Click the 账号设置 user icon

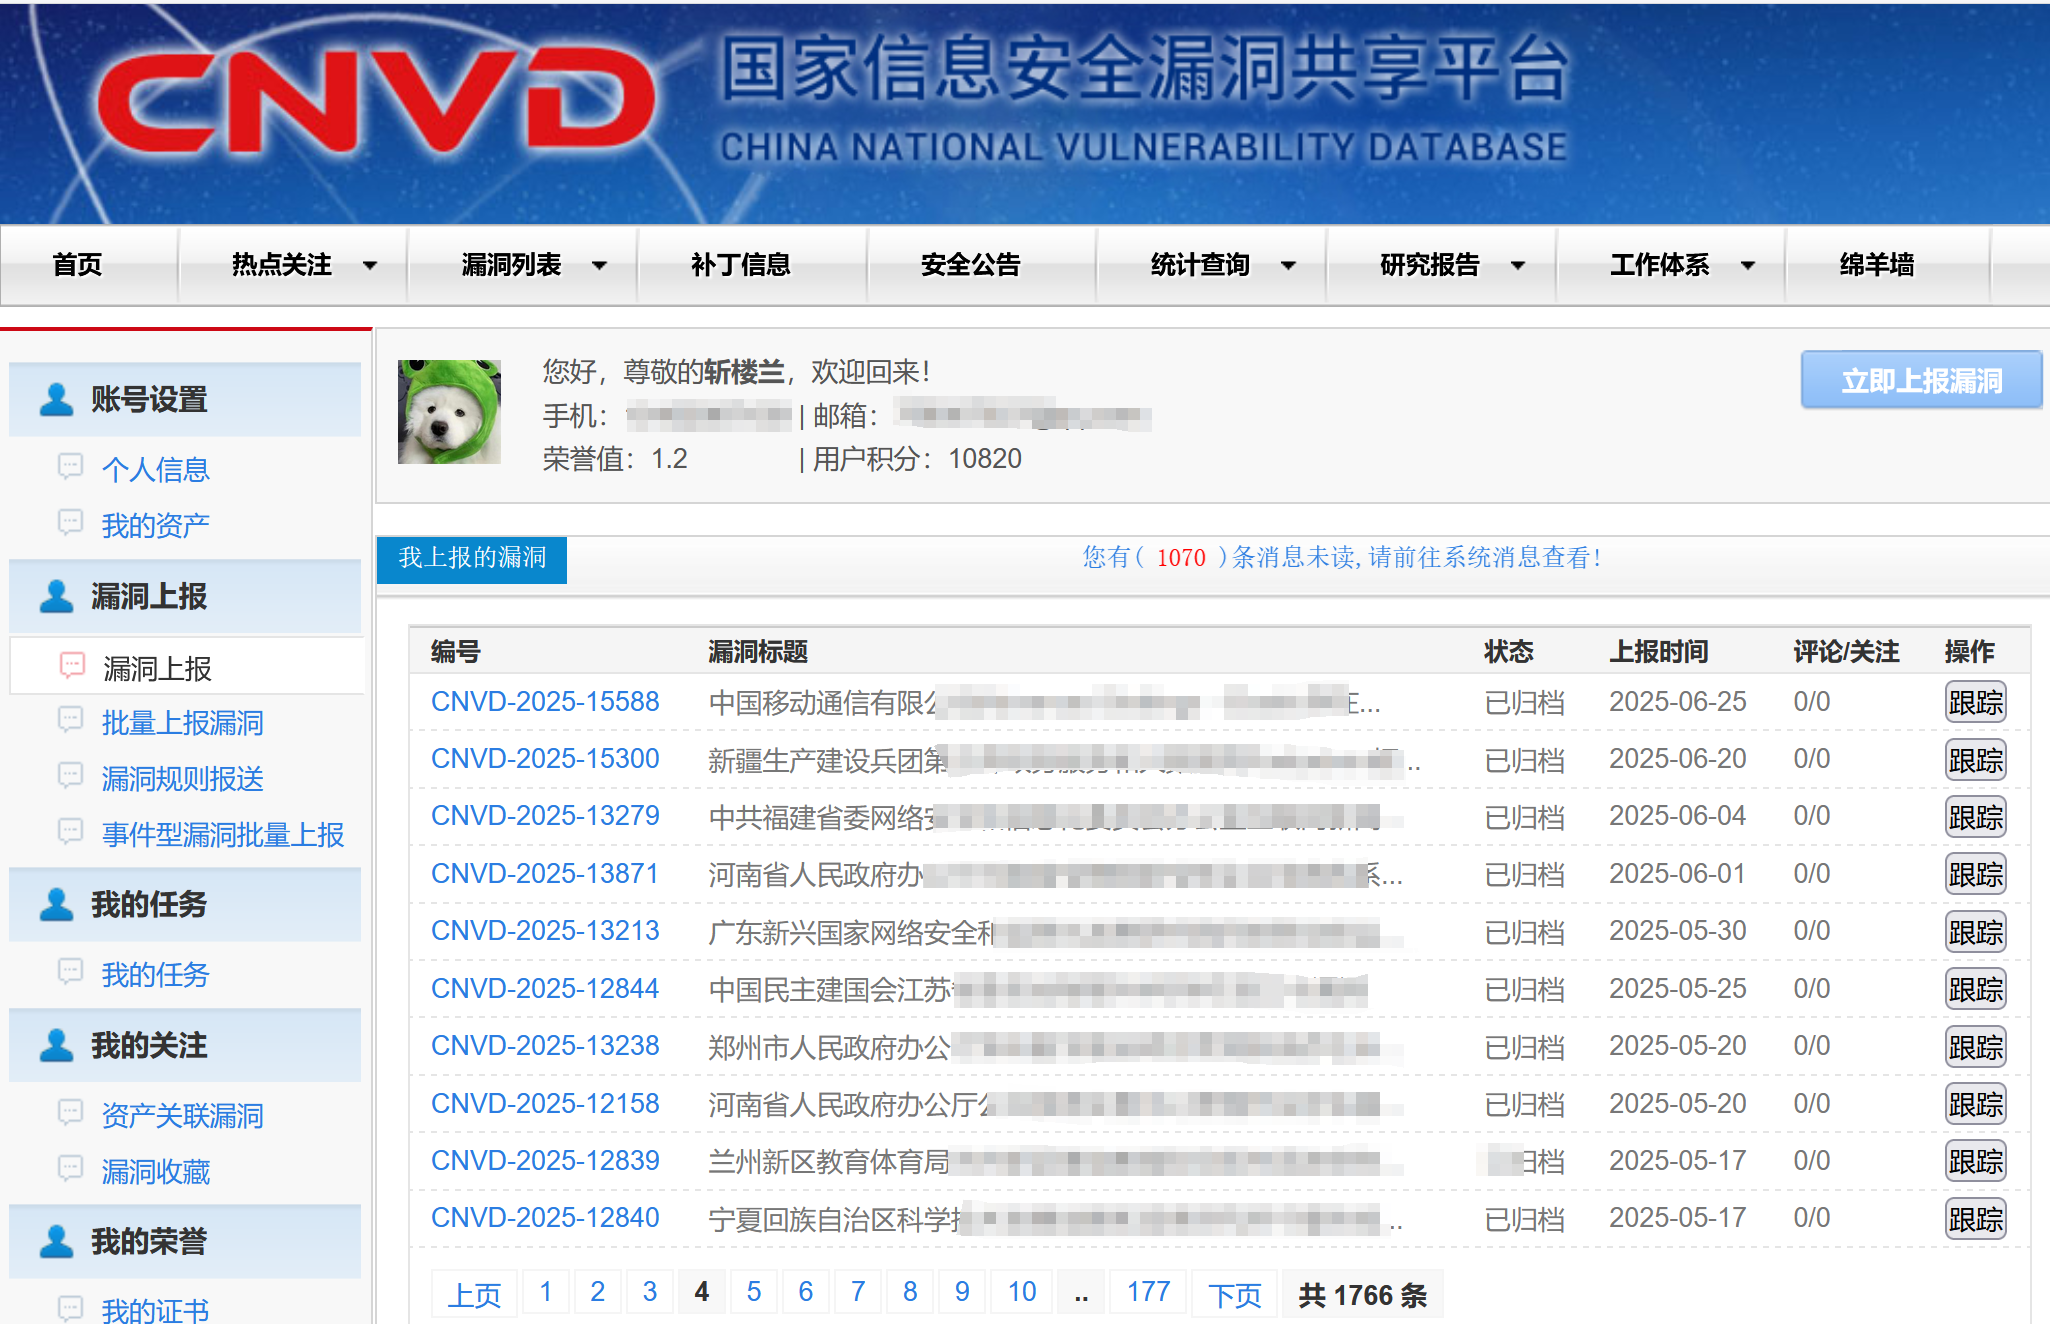coord(55,398)
